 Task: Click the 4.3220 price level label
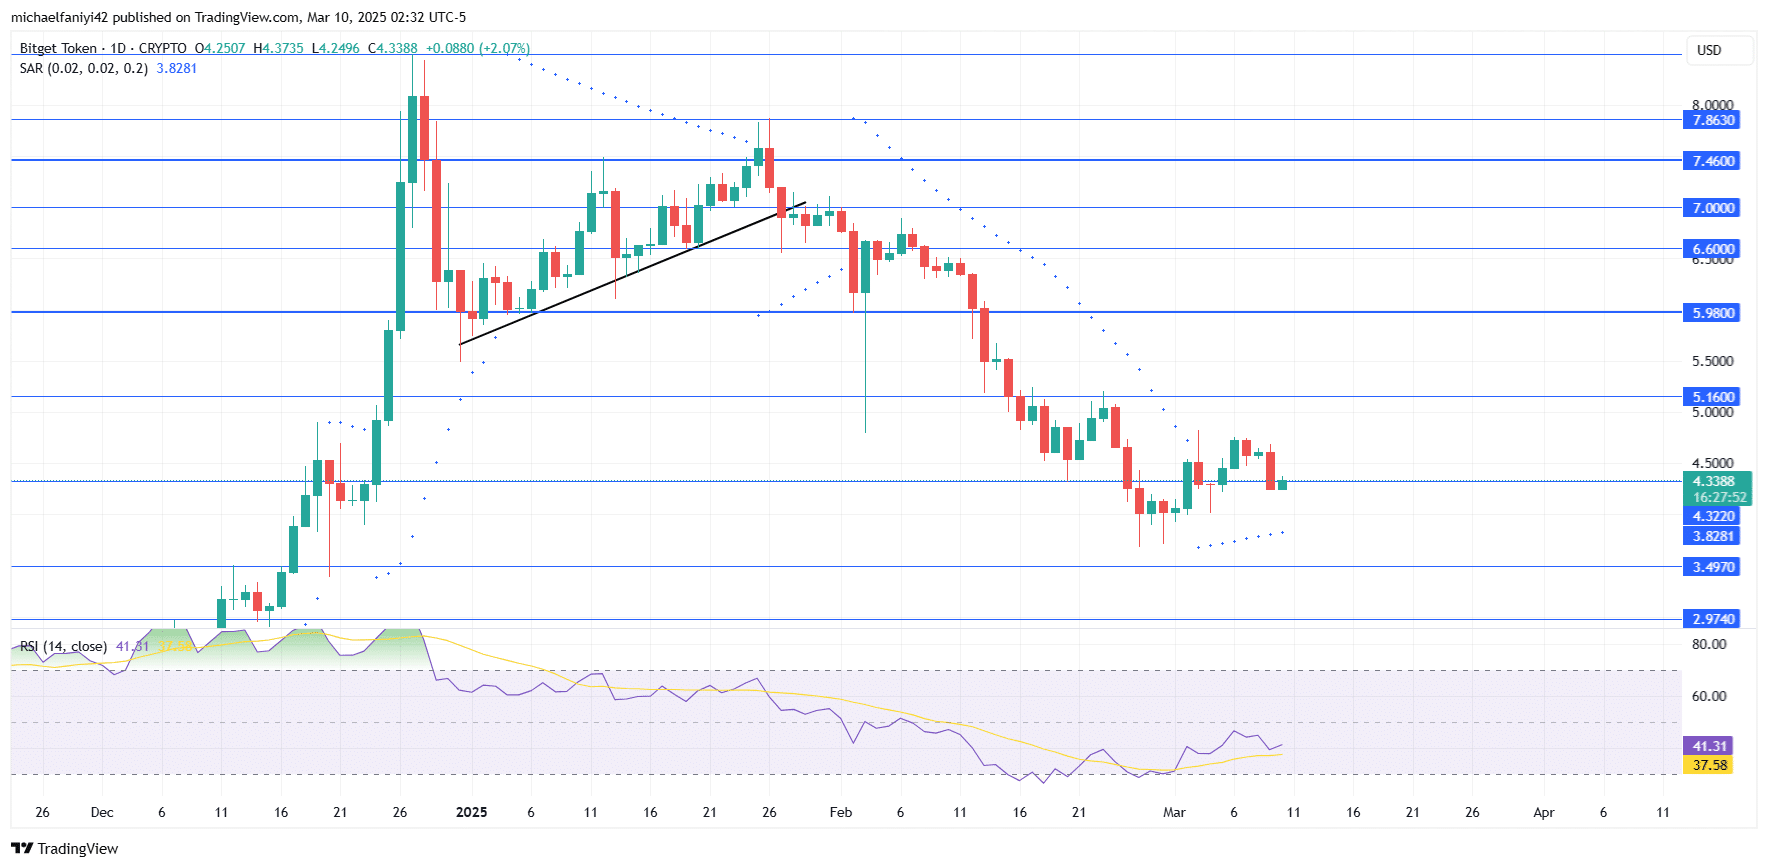[x=1711, y=516]
